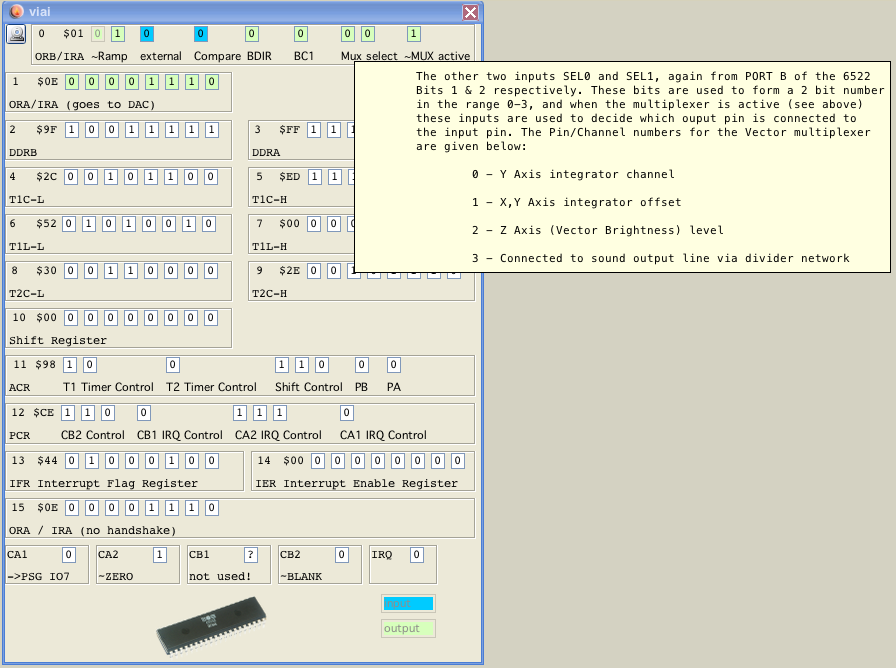Toggle the BDIR bit value
896x668 pixels.
point(252,34)
